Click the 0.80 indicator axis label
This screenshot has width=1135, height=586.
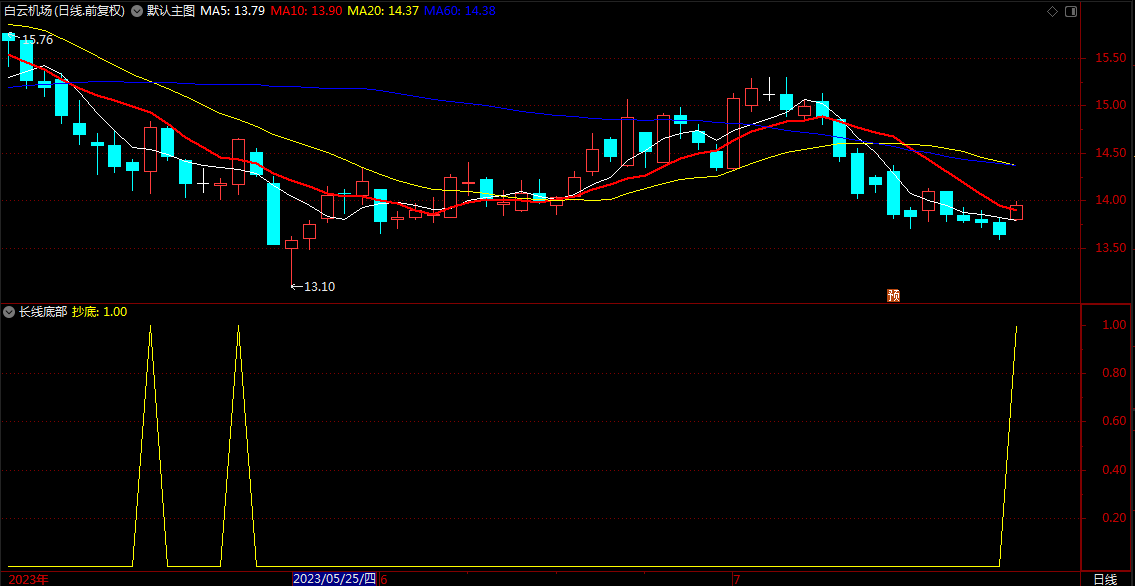tap(1114, 373)
